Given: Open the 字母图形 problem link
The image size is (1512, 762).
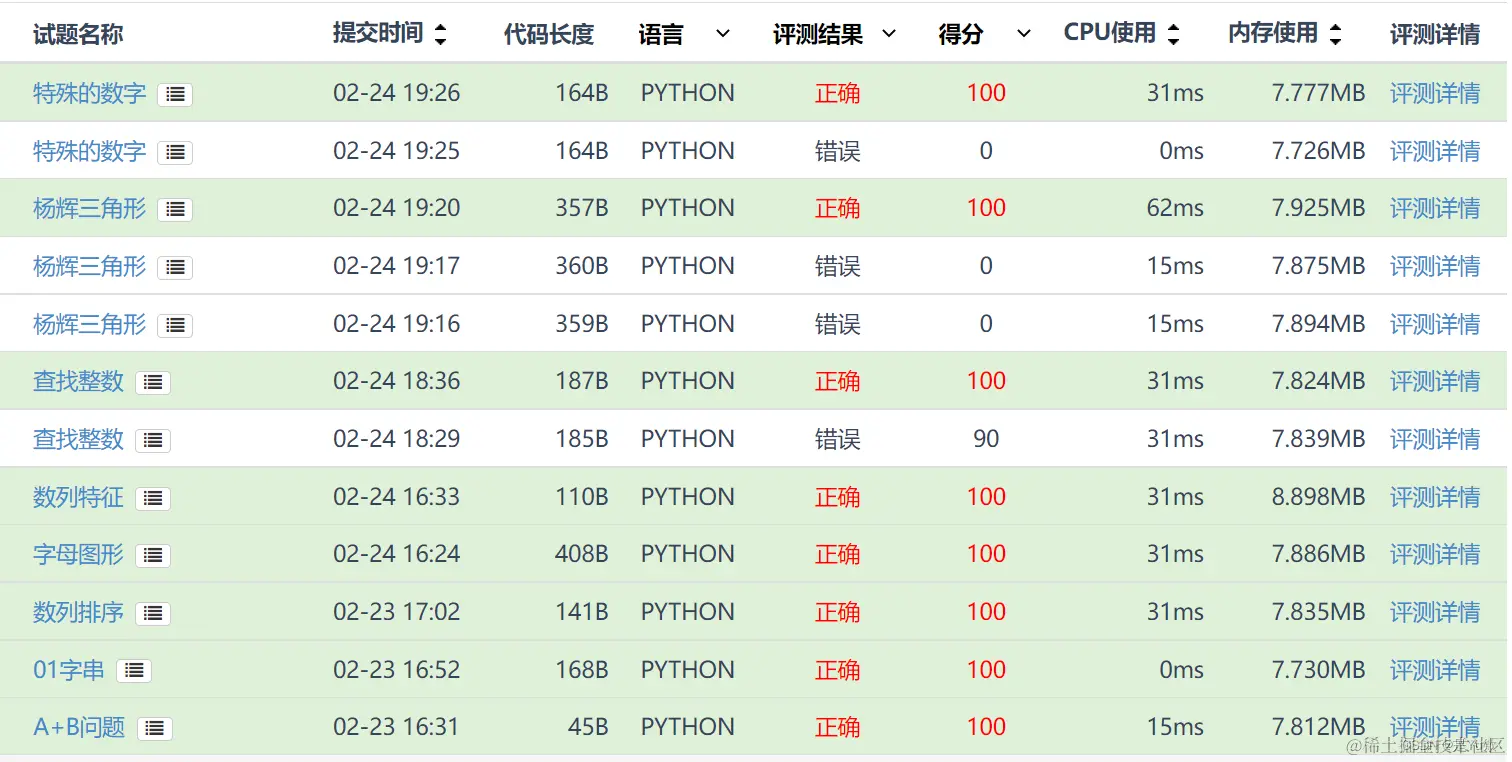Looking at the screenshot, I should coord(79,555).
